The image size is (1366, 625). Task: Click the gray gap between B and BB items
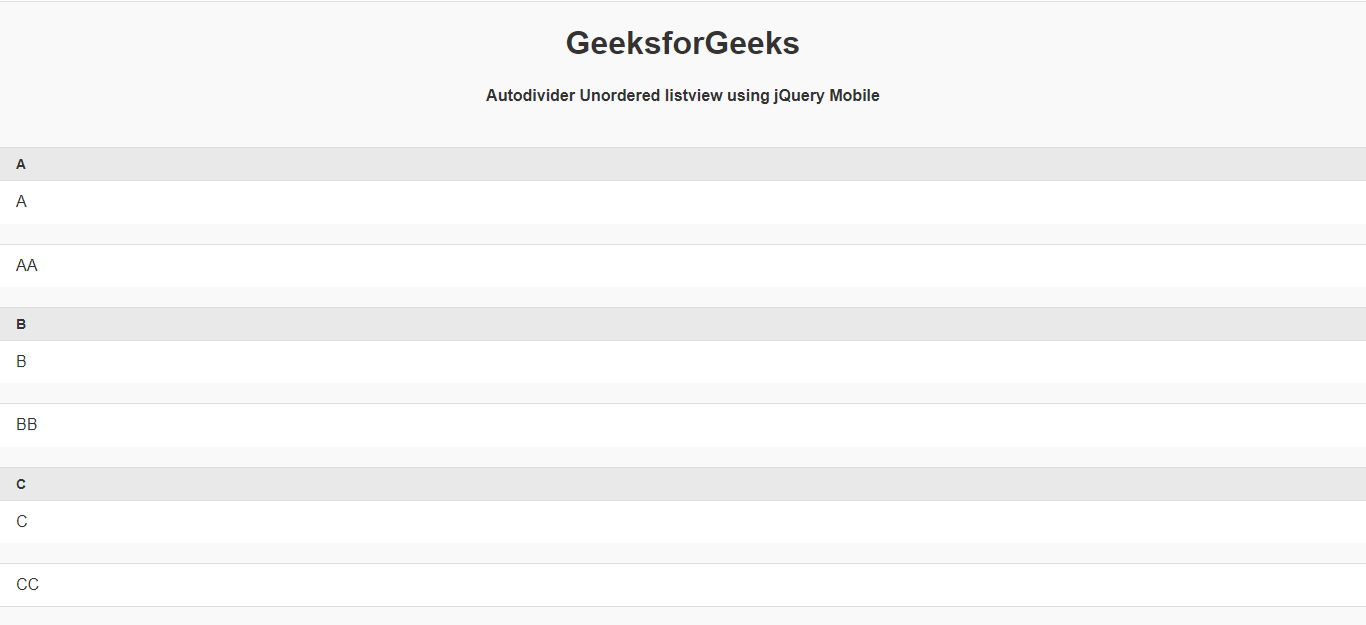[683, 393]
